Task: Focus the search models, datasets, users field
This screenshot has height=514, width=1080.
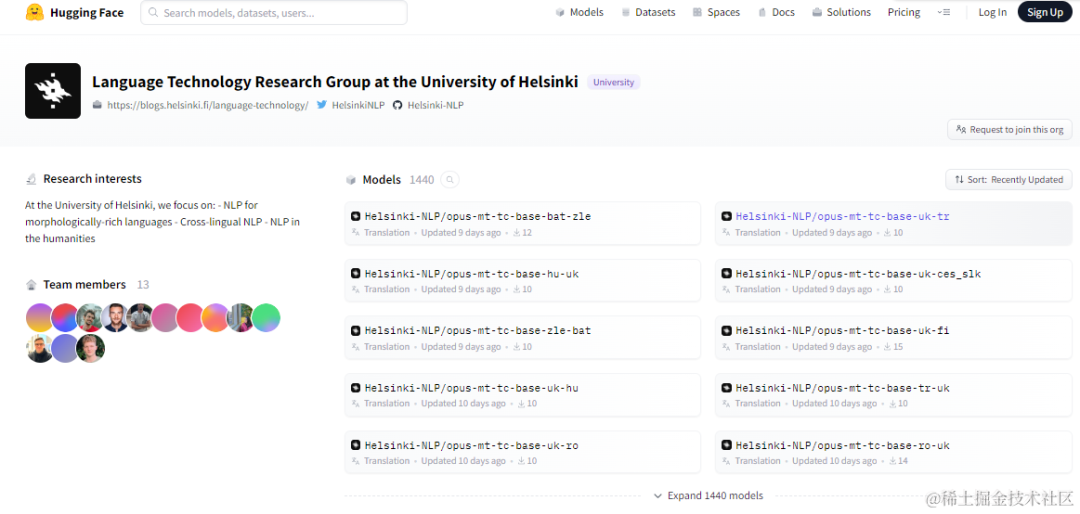Action: coord(273,12)
